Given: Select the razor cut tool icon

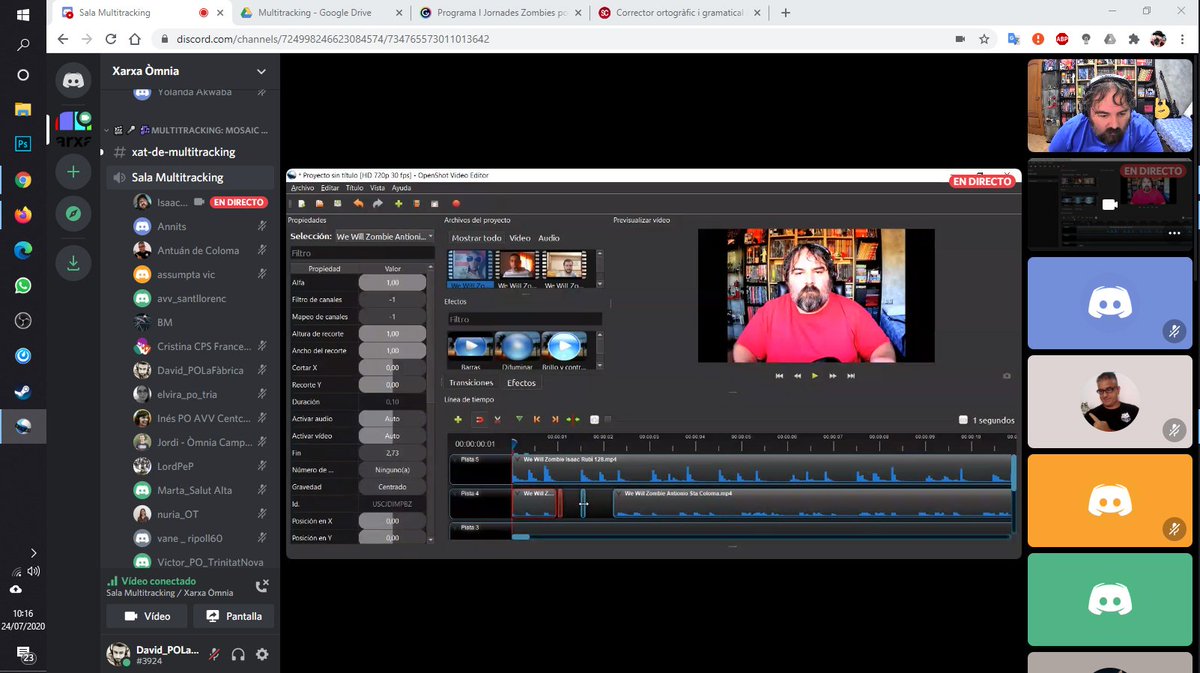Looking at the screenshot, I should tap(498, 420).
